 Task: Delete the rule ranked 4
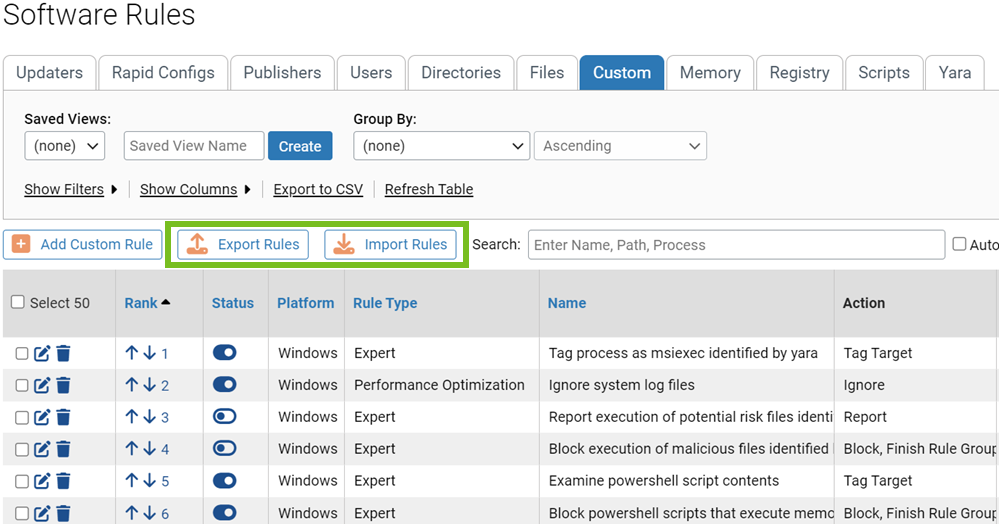63,449
